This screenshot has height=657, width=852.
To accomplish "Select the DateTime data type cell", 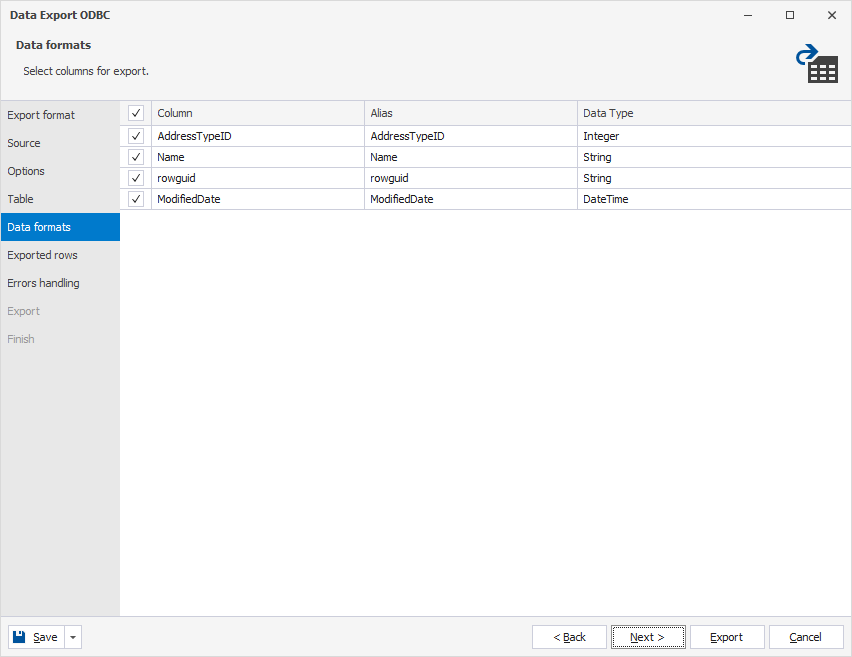I will coord(714,199).
